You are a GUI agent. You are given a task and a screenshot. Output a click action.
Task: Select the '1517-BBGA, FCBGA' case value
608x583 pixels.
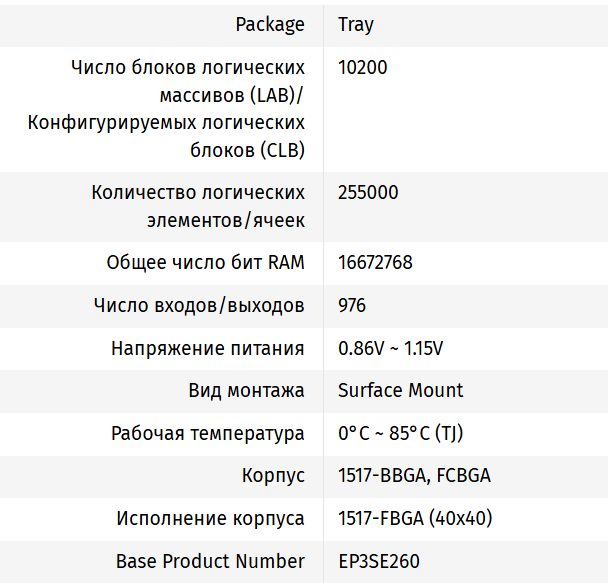pos(414,476)
